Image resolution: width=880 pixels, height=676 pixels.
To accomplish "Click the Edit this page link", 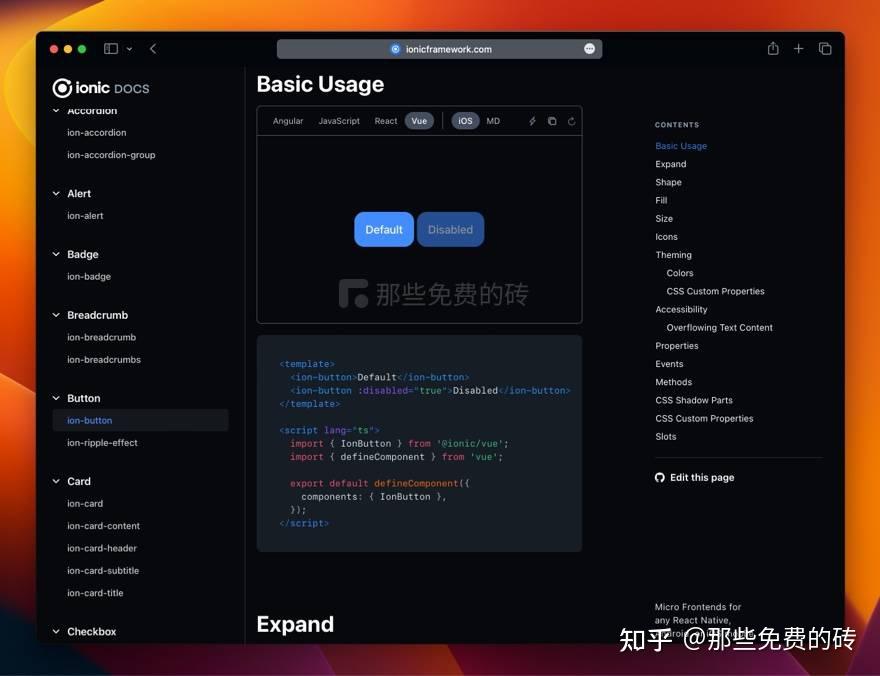I will pyautogui.click(x=700, y=477).
